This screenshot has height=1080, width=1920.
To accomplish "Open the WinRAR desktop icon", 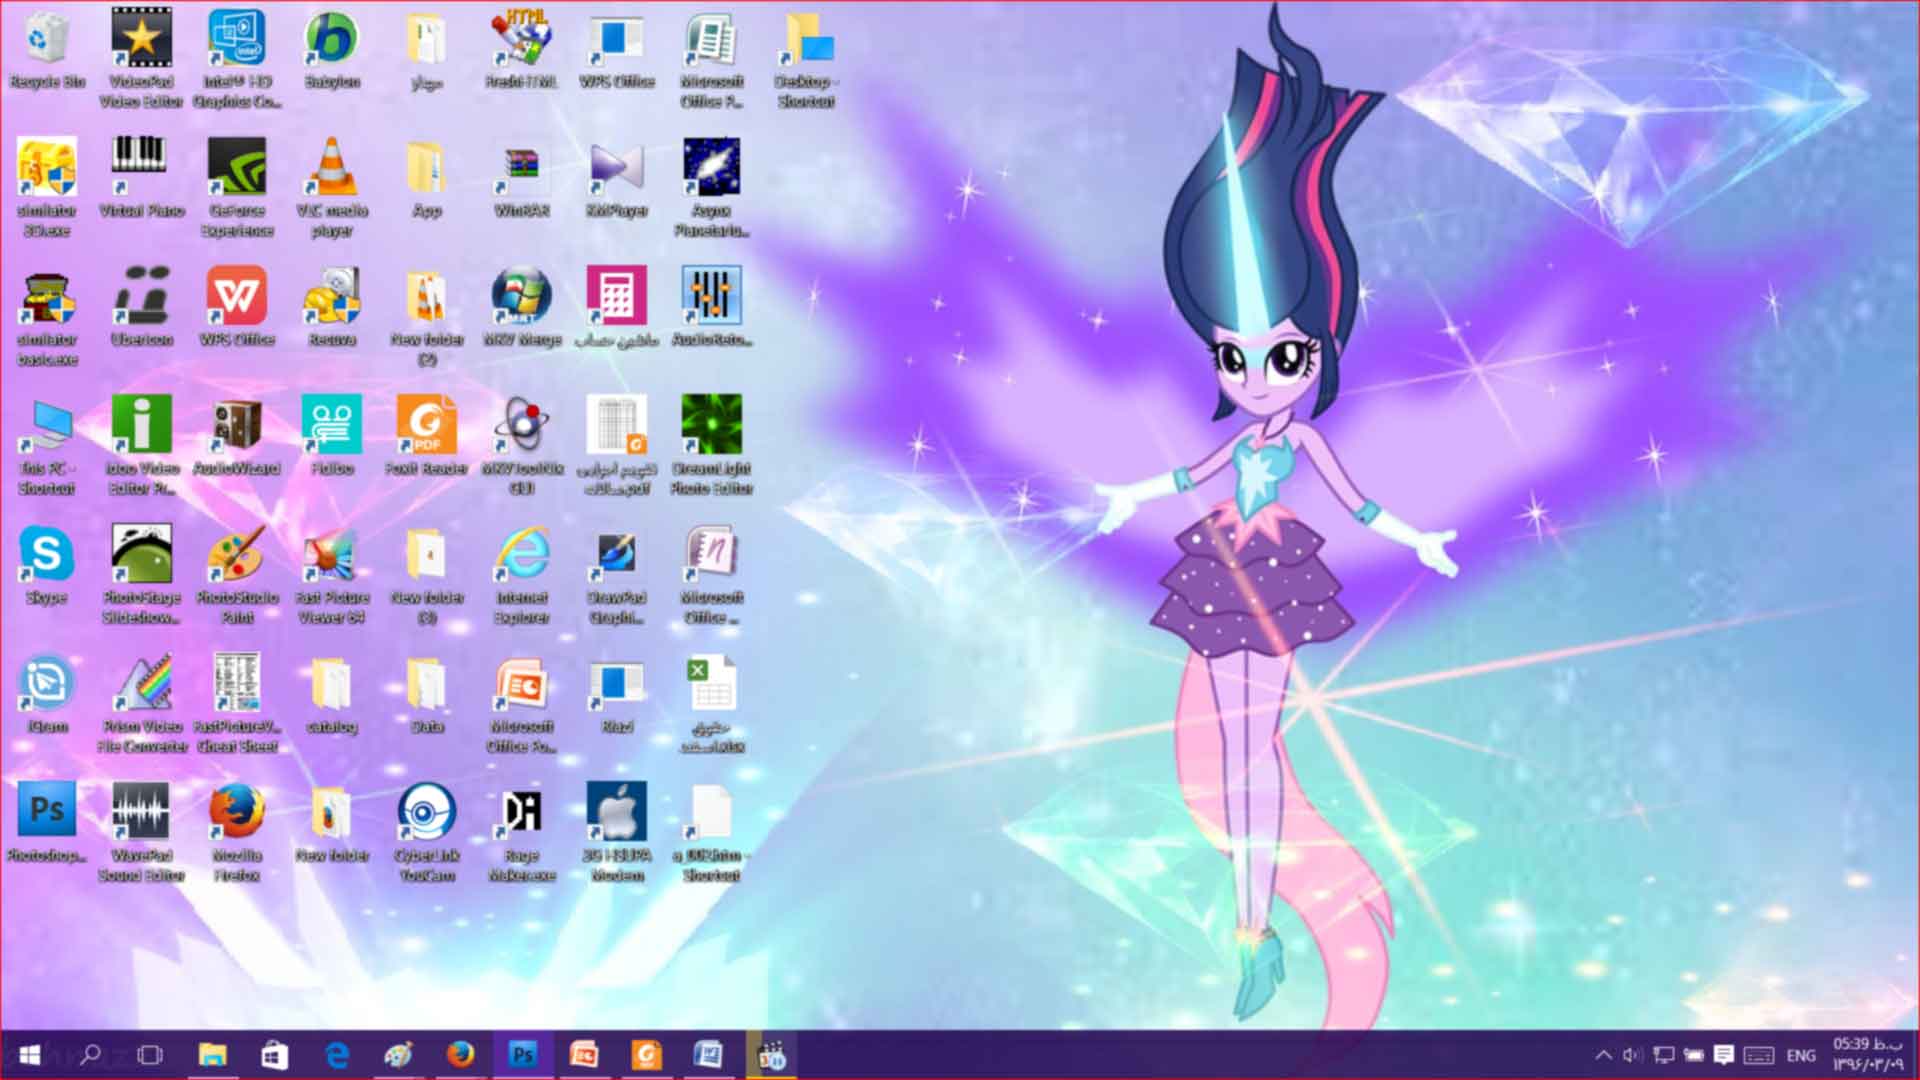I will [x=521, y=178].
